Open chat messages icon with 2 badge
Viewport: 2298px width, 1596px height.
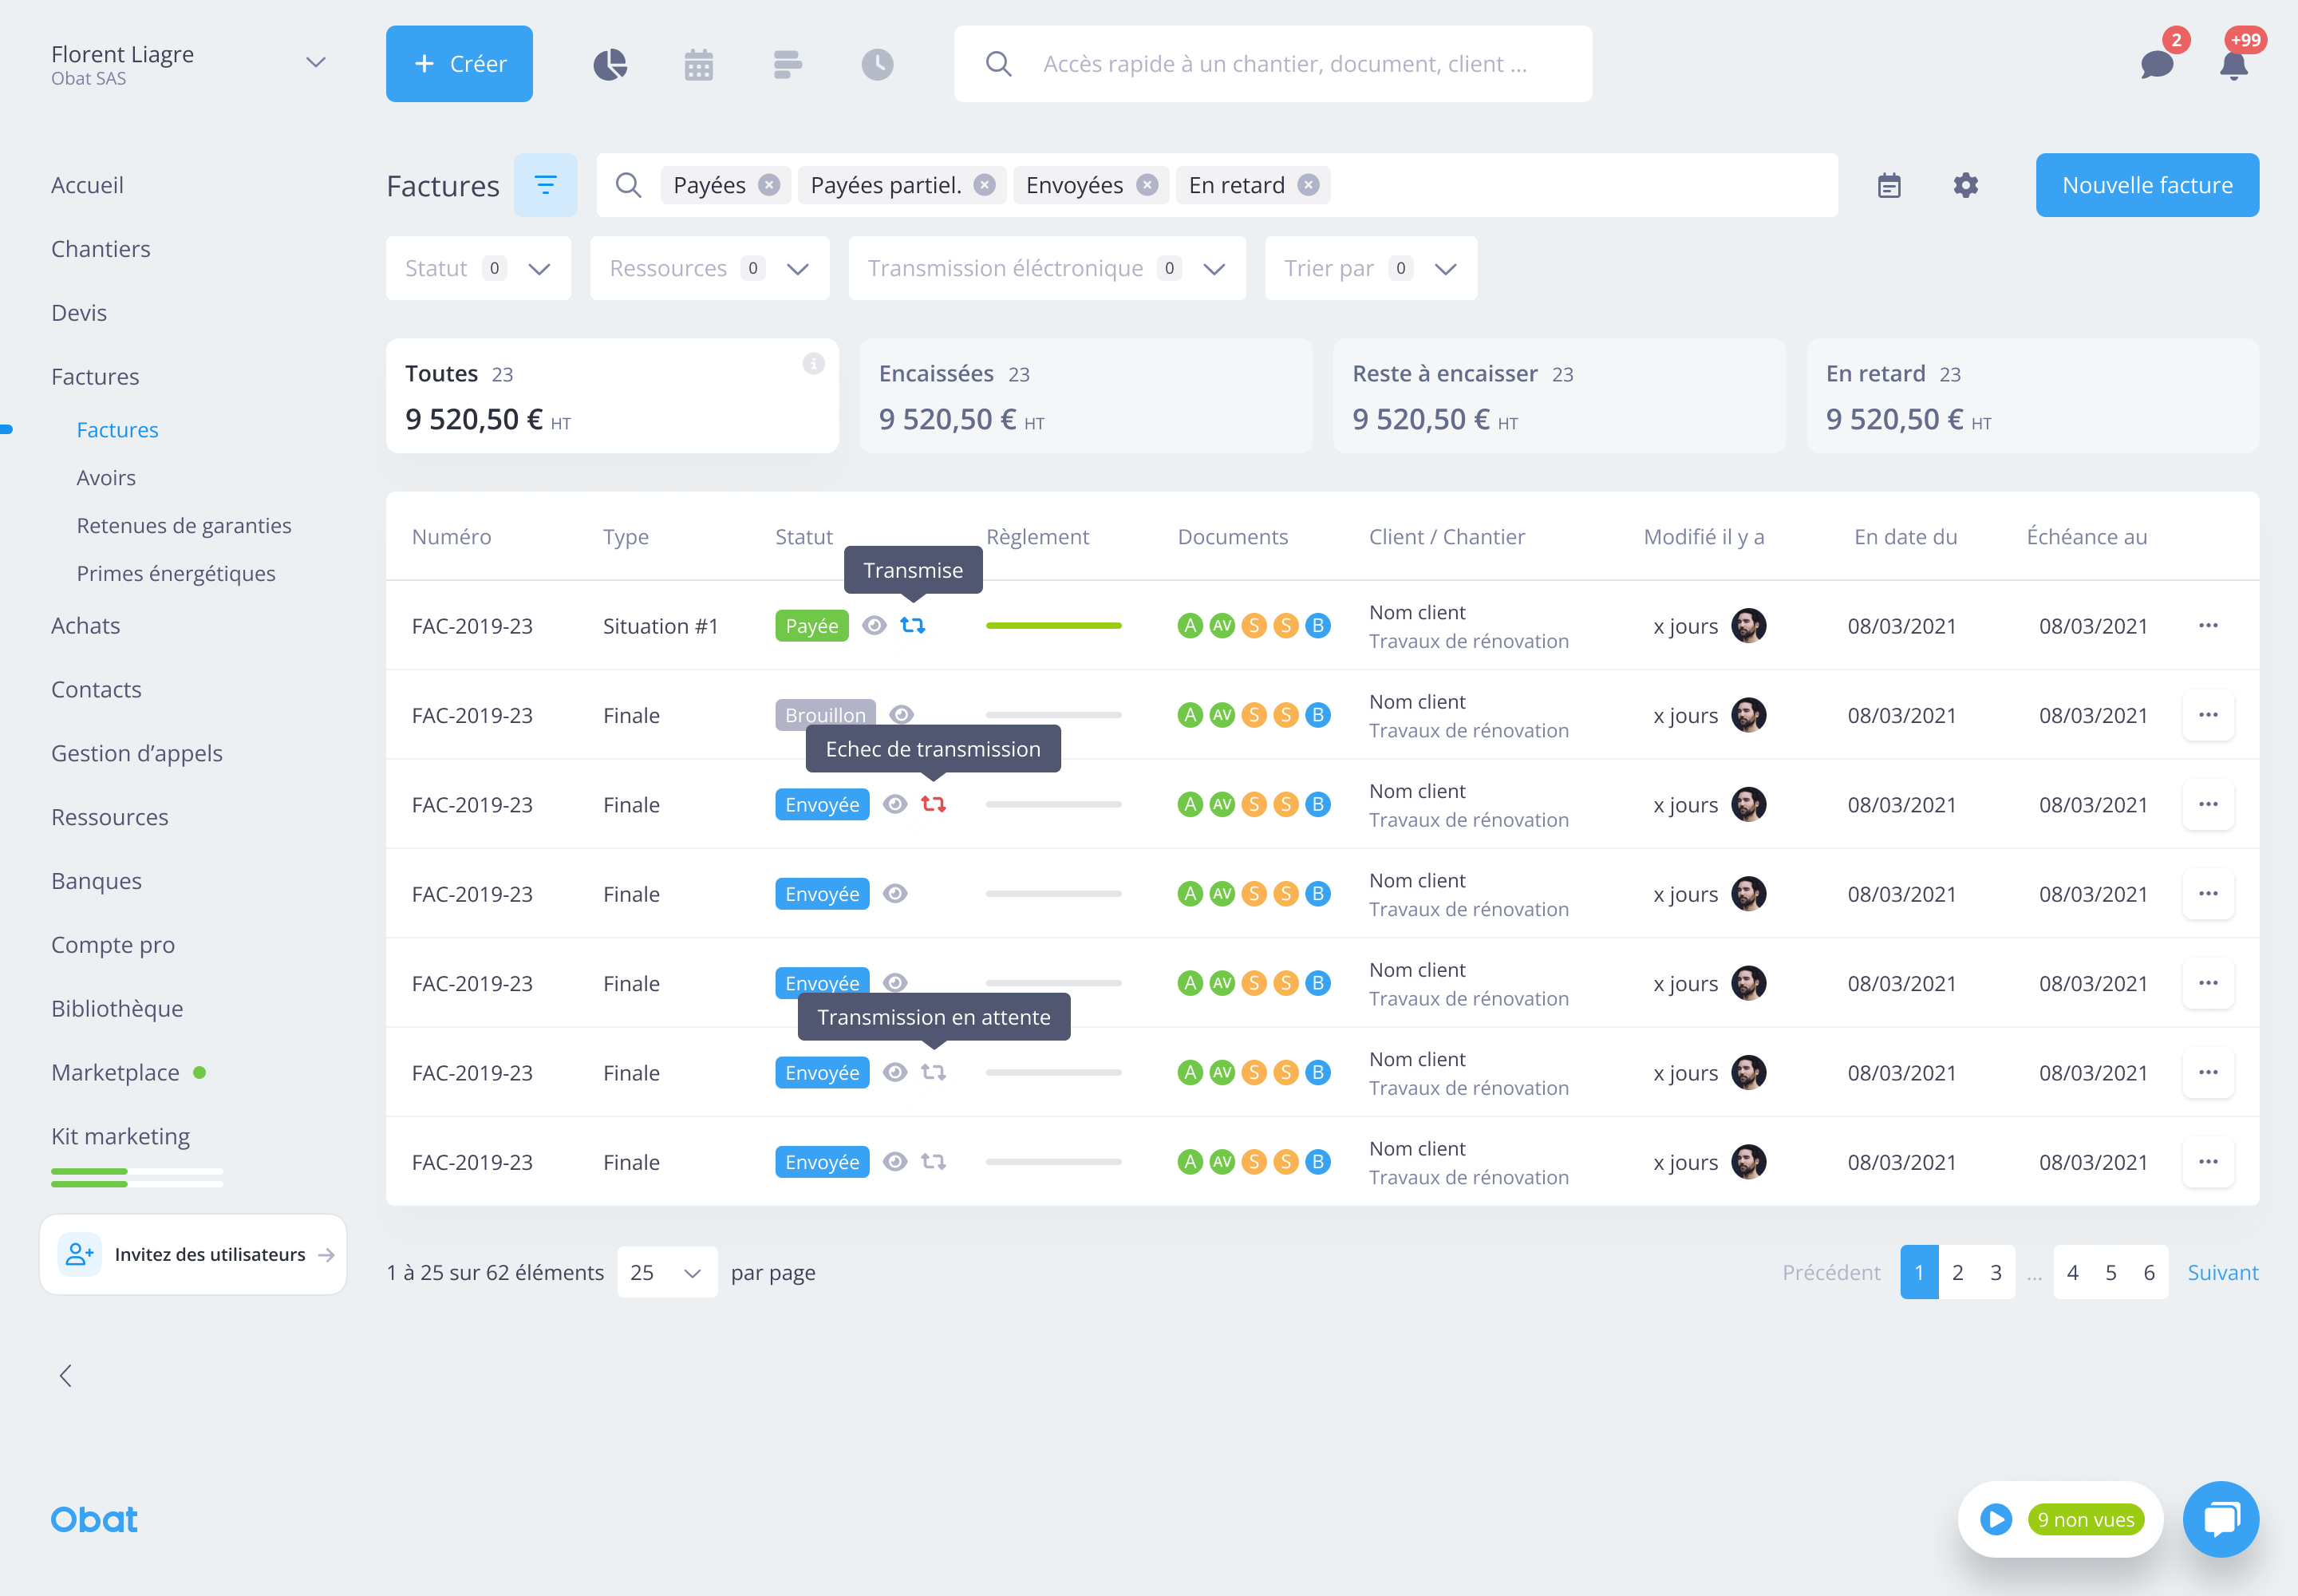pyautogui.click(x=2157, y=65)
